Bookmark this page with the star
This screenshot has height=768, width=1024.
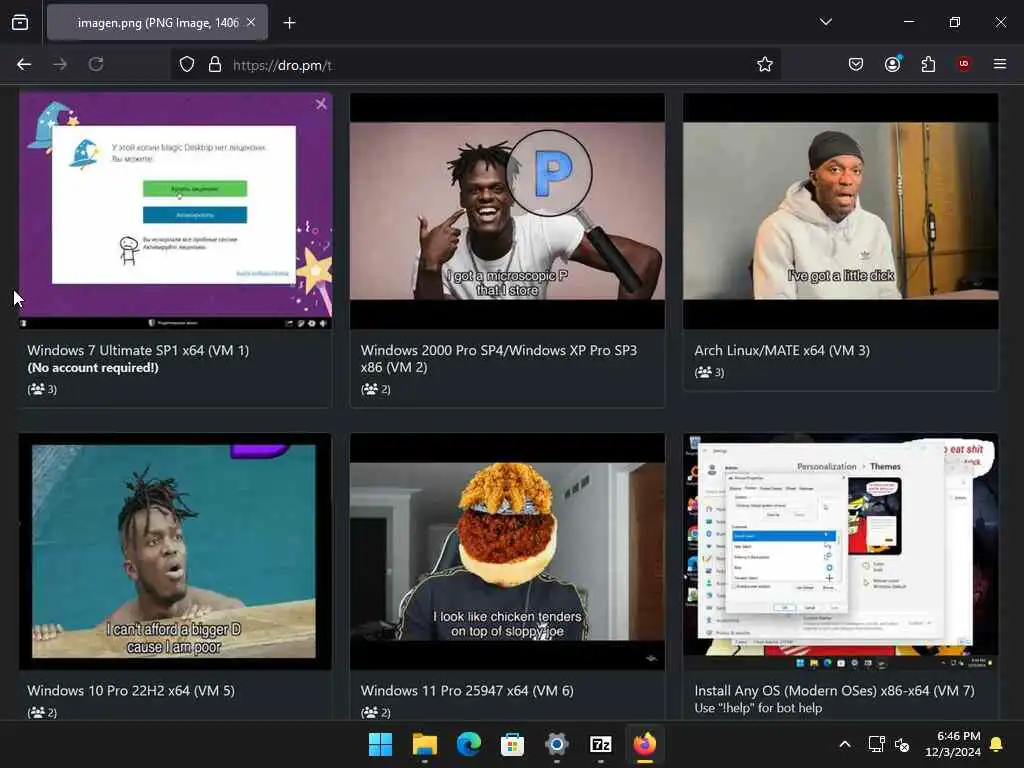765,64
